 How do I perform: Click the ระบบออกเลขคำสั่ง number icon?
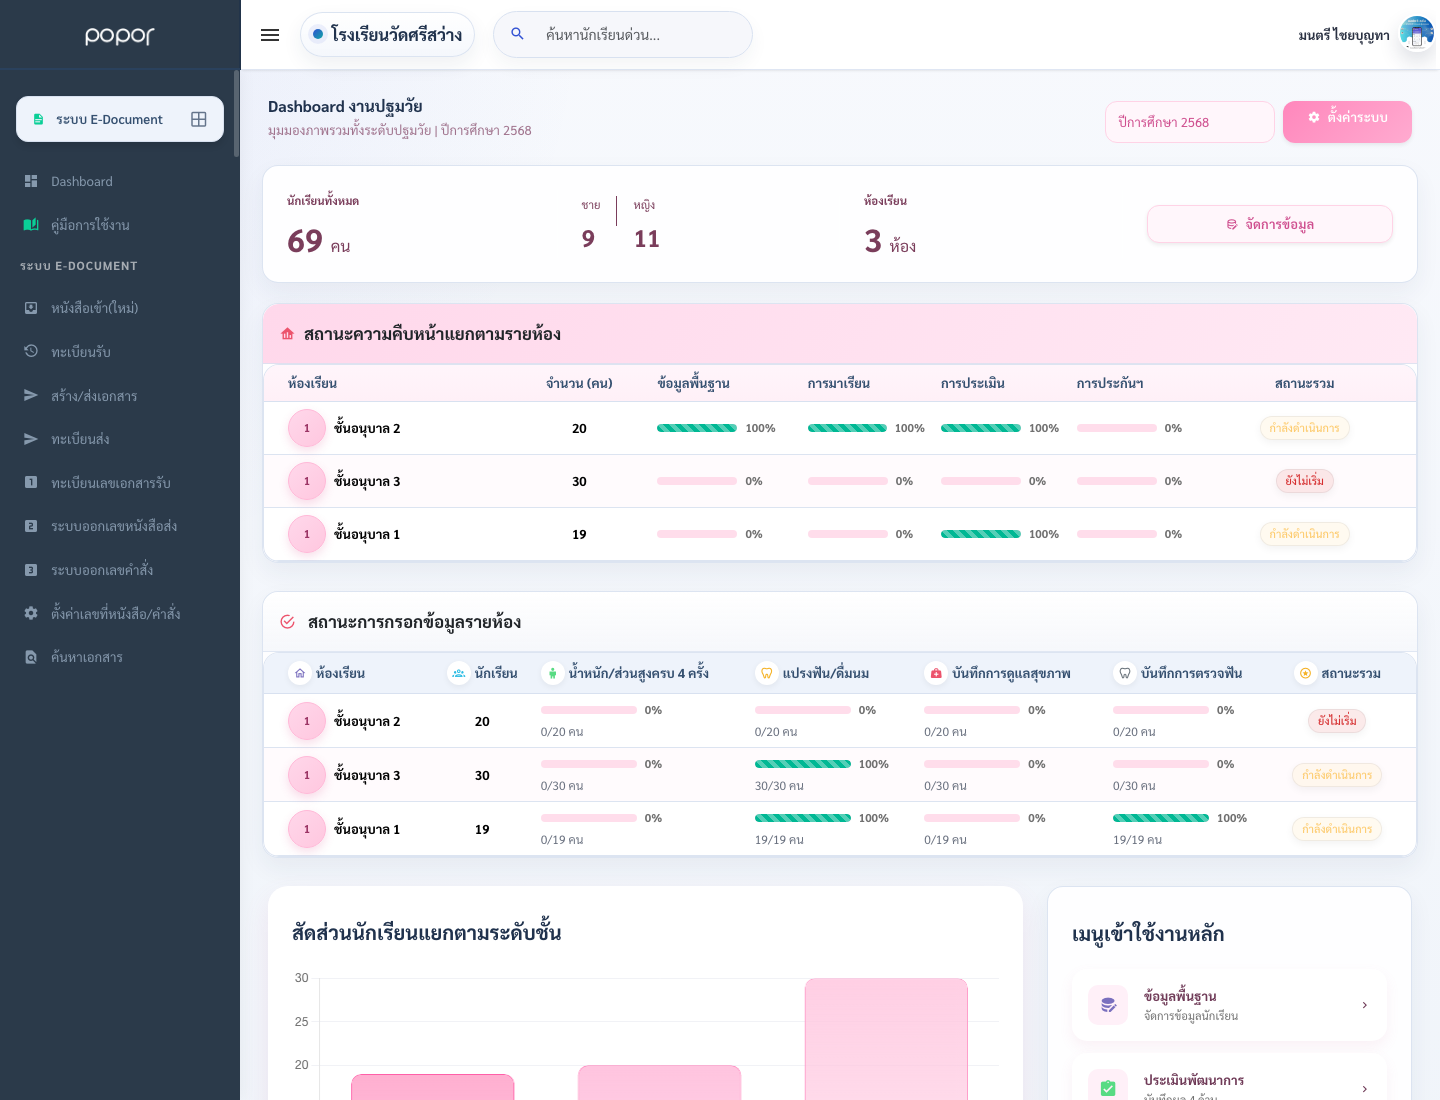click(x=31, y=570)
